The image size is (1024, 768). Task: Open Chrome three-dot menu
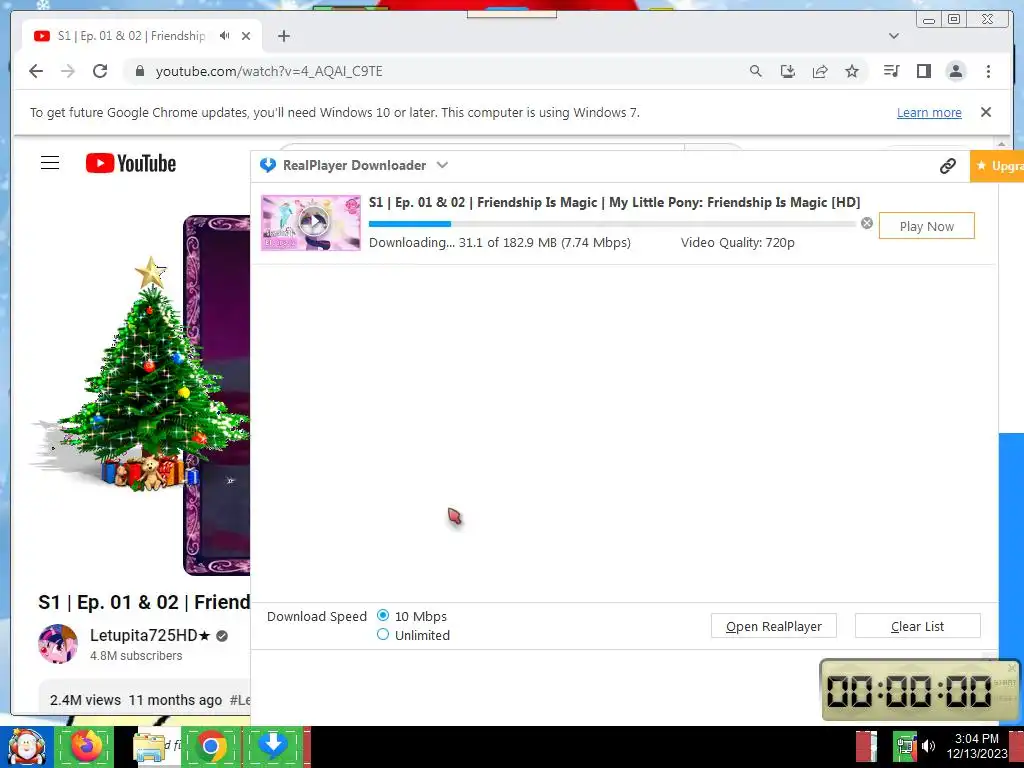988,71
